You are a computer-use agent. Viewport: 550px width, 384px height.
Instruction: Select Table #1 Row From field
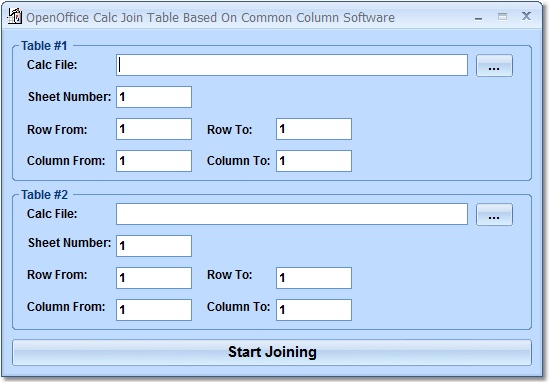pos(154,129)
